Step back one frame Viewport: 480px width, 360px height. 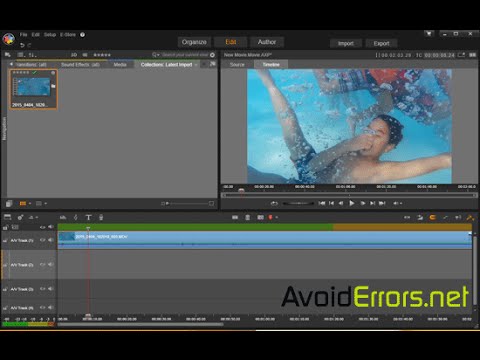[x=341, y=203]
